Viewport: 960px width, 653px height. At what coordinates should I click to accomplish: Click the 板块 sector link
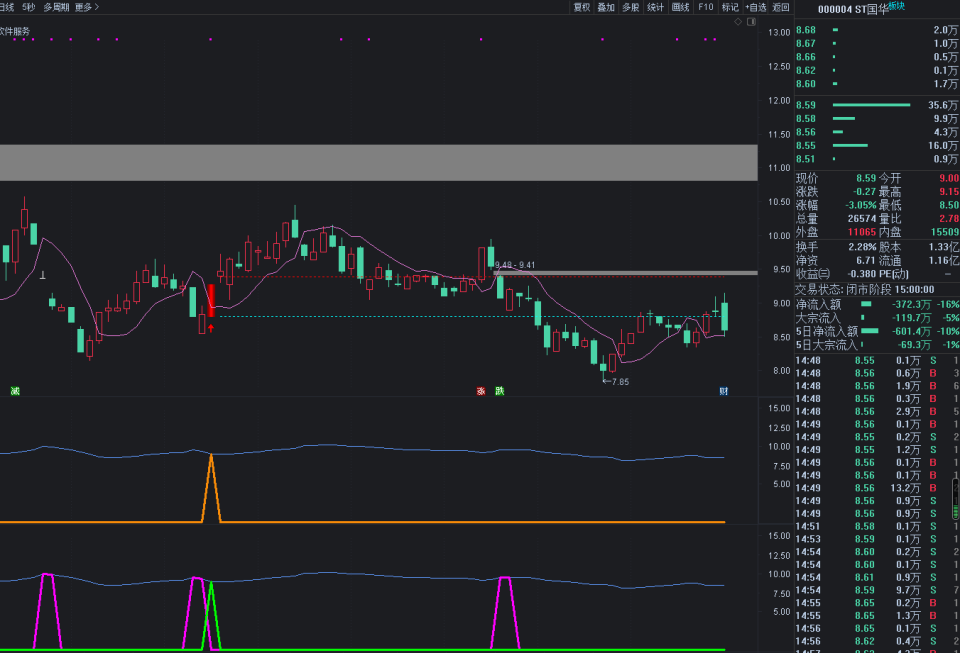896,6
